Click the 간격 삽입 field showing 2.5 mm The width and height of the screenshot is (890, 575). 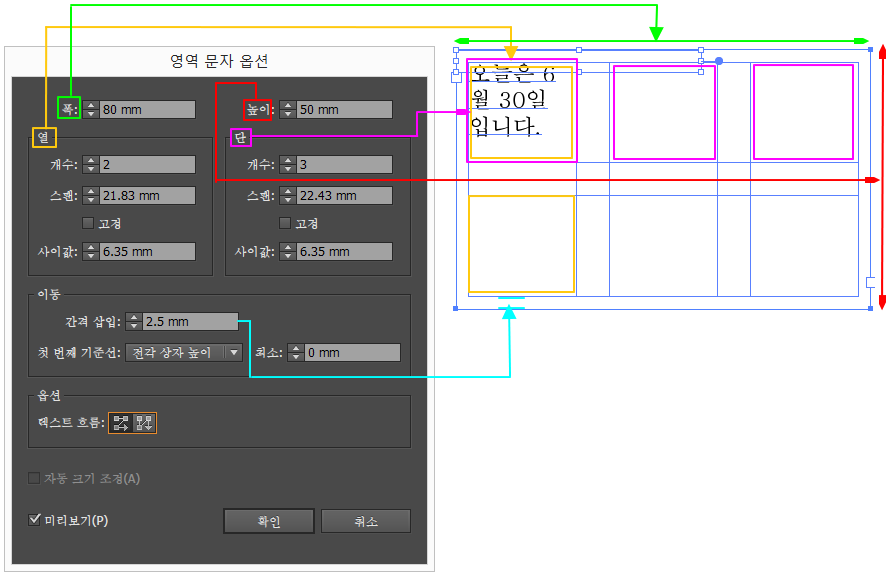tap(189, 322)
